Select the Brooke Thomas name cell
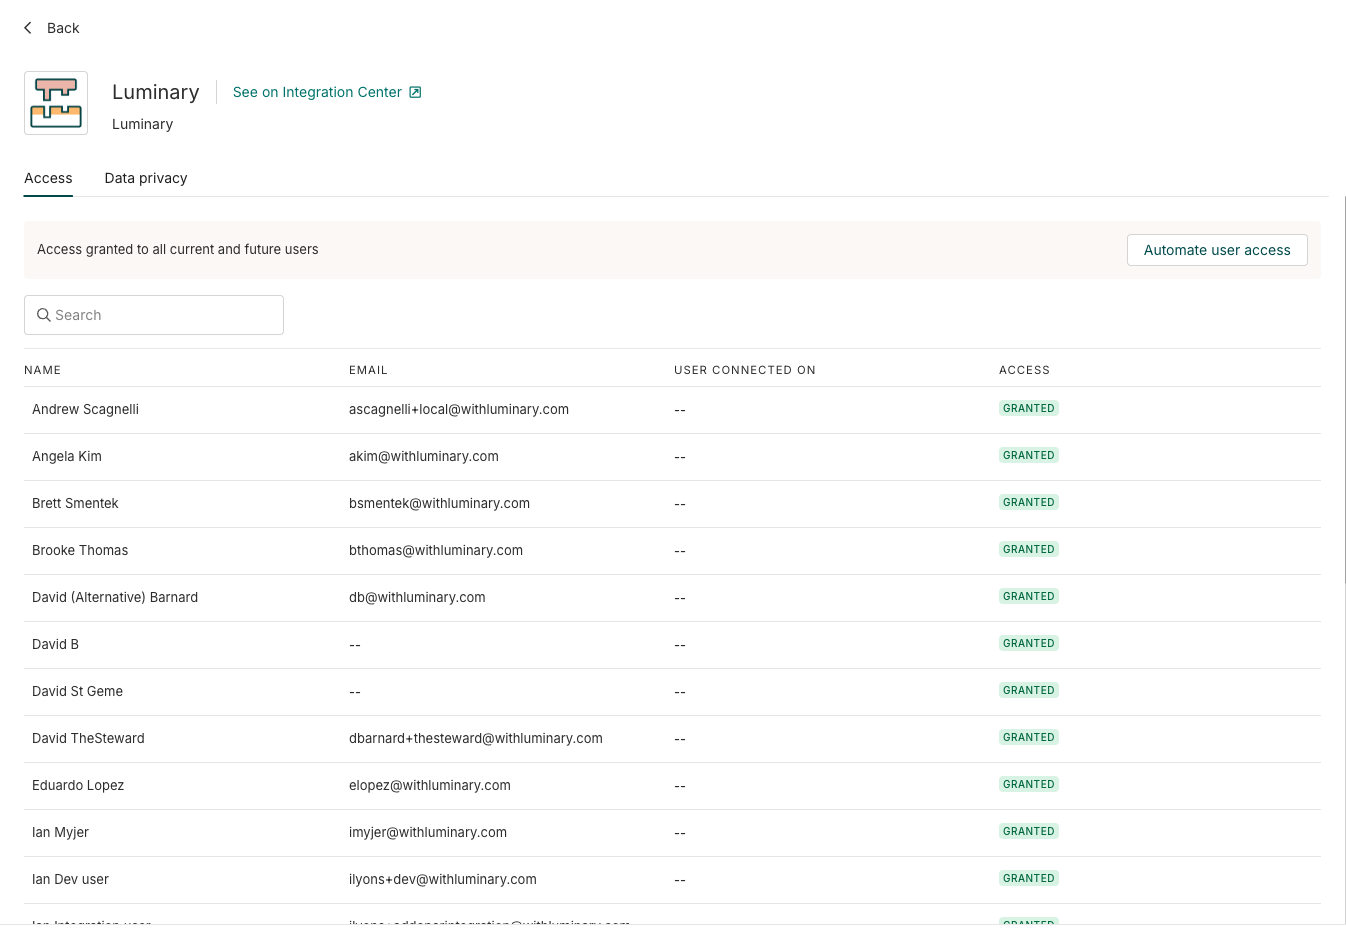 click(80, 550)
